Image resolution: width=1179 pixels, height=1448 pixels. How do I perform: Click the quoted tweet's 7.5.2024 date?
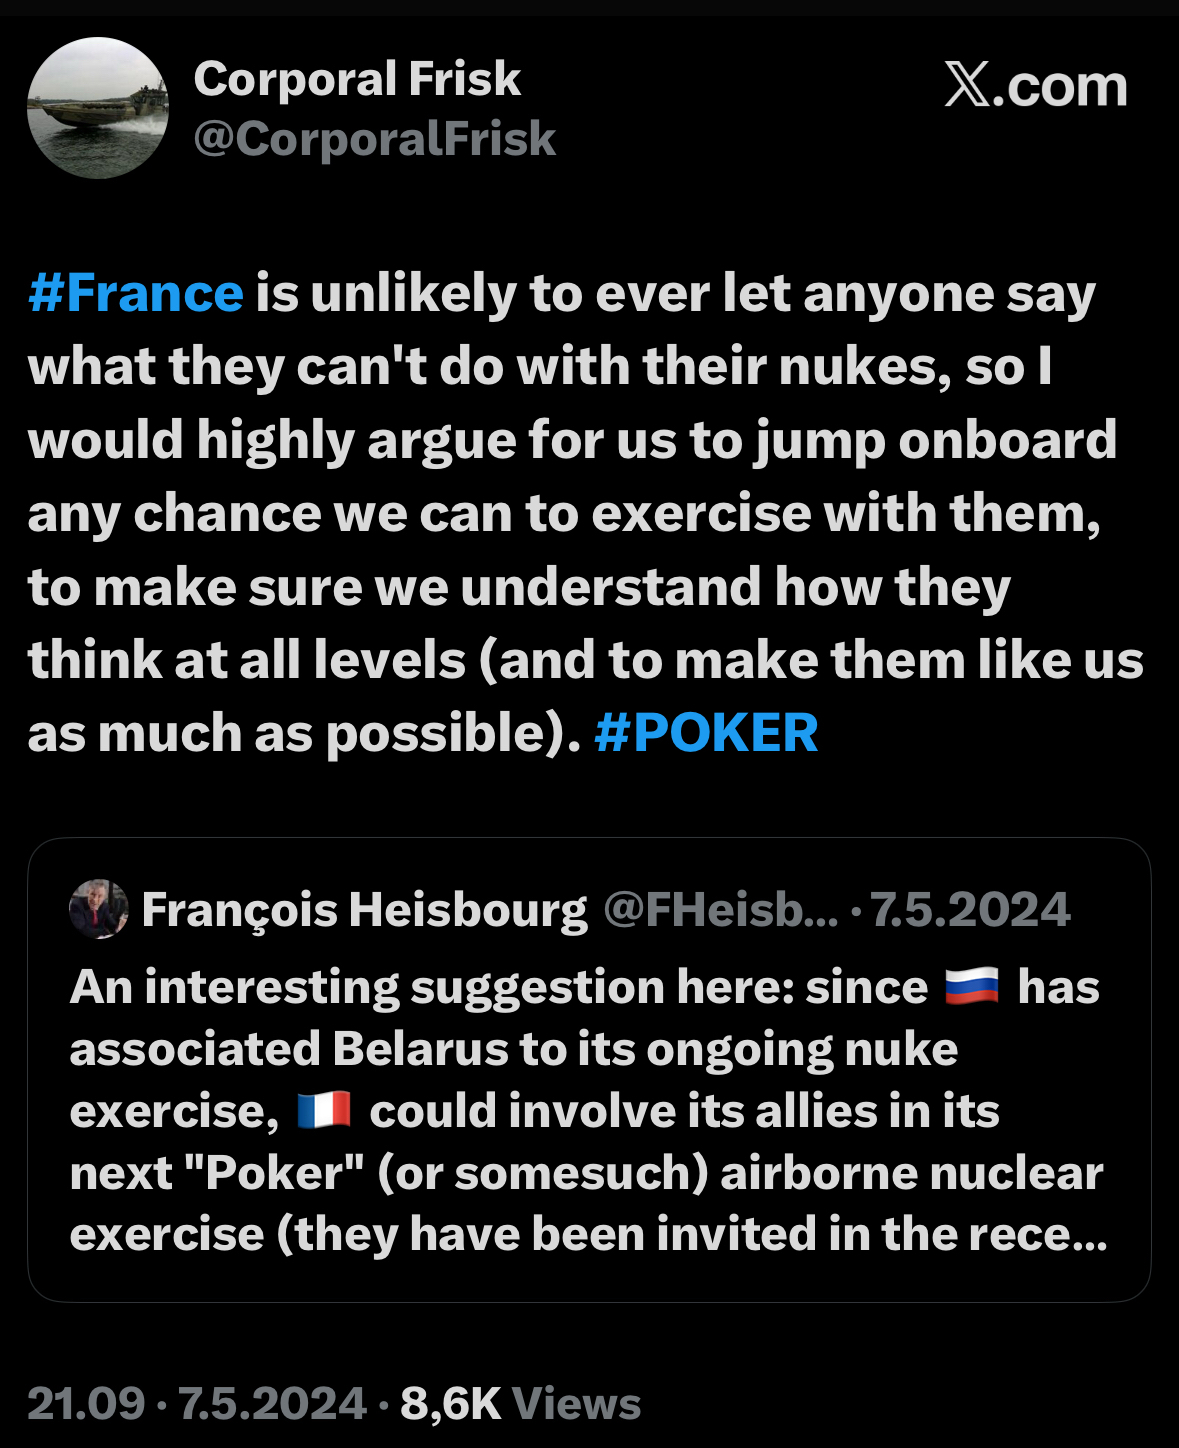pyautogui.click(x=970, y=910)
